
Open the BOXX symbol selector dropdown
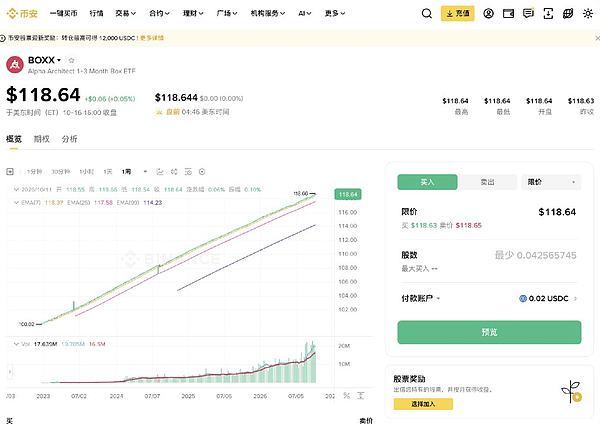pyautogui.click(x=59, y=60)
